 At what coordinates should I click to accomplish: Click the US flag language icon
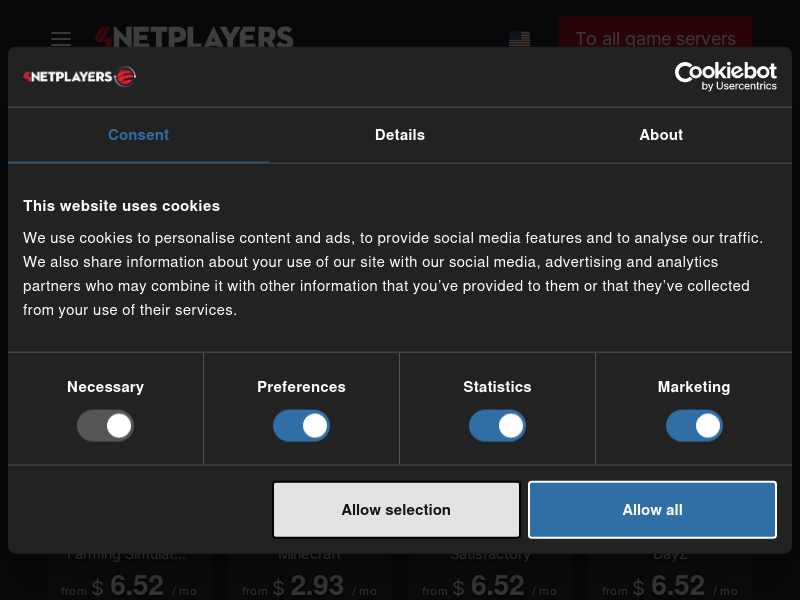519,39
